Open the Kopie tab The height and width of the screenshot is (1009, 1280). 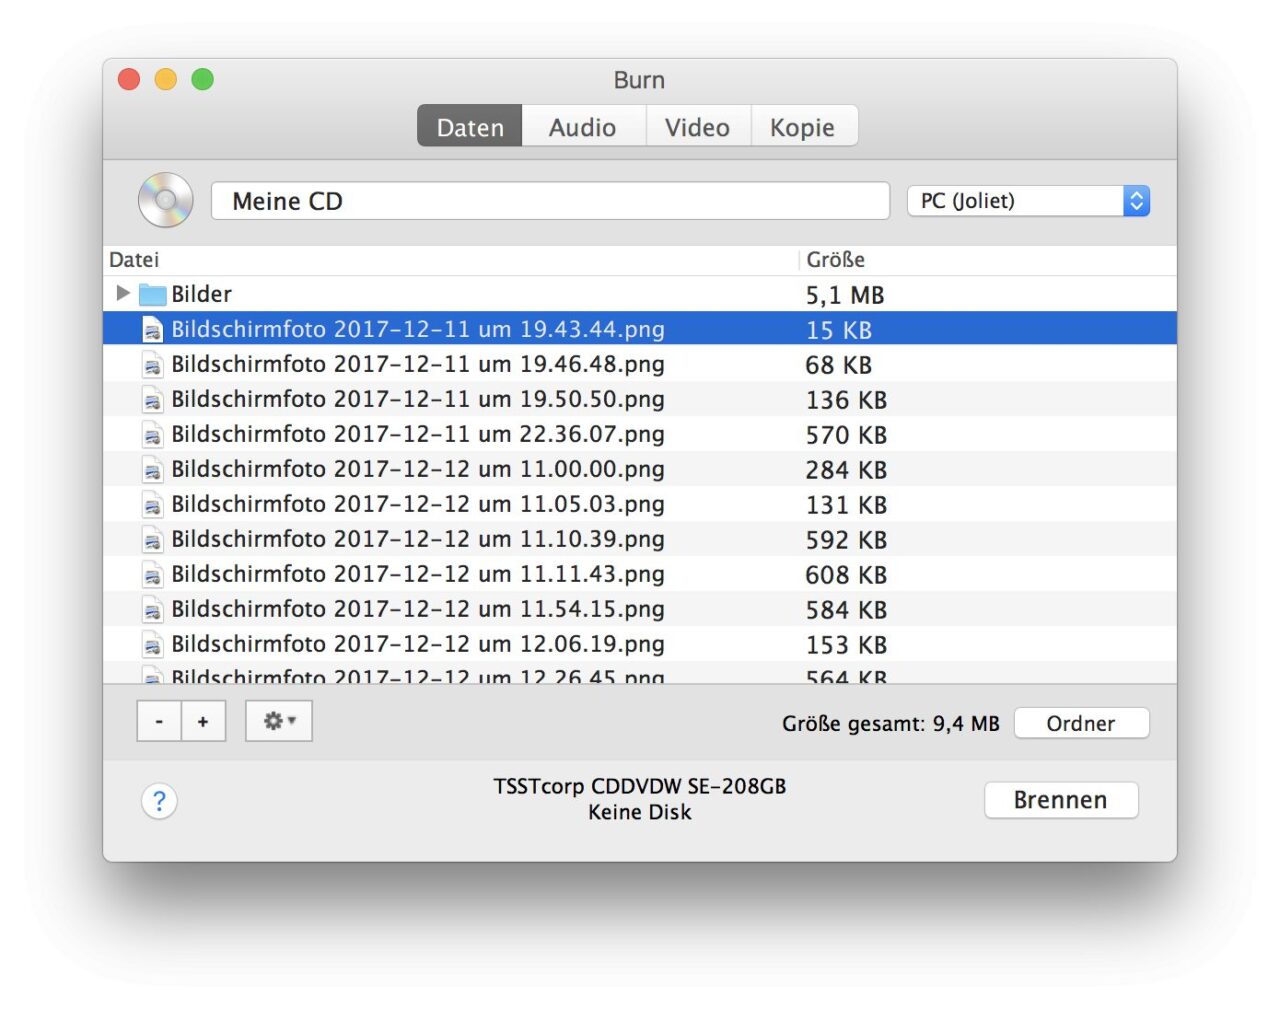(802, 127)
